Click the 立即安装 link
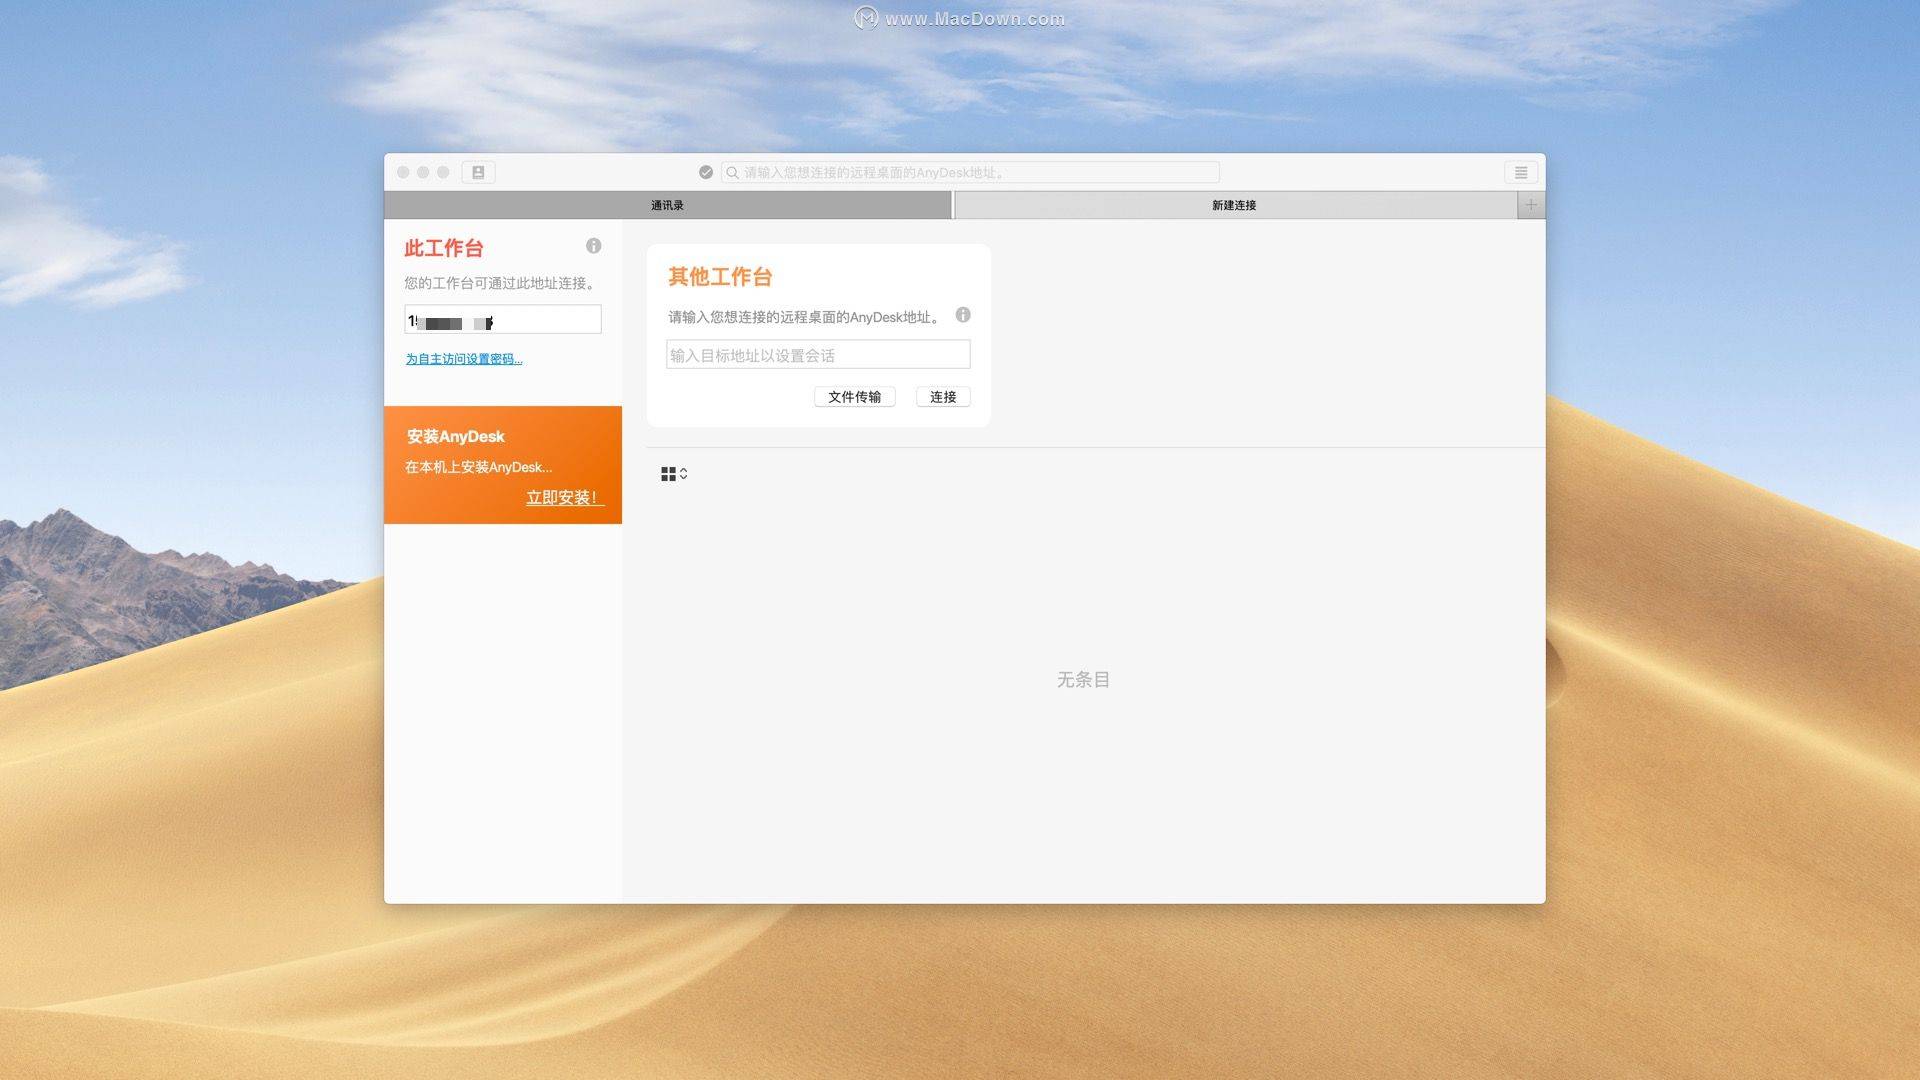The width and height of the screenshot is (1920, 1080). pos(565,498)
